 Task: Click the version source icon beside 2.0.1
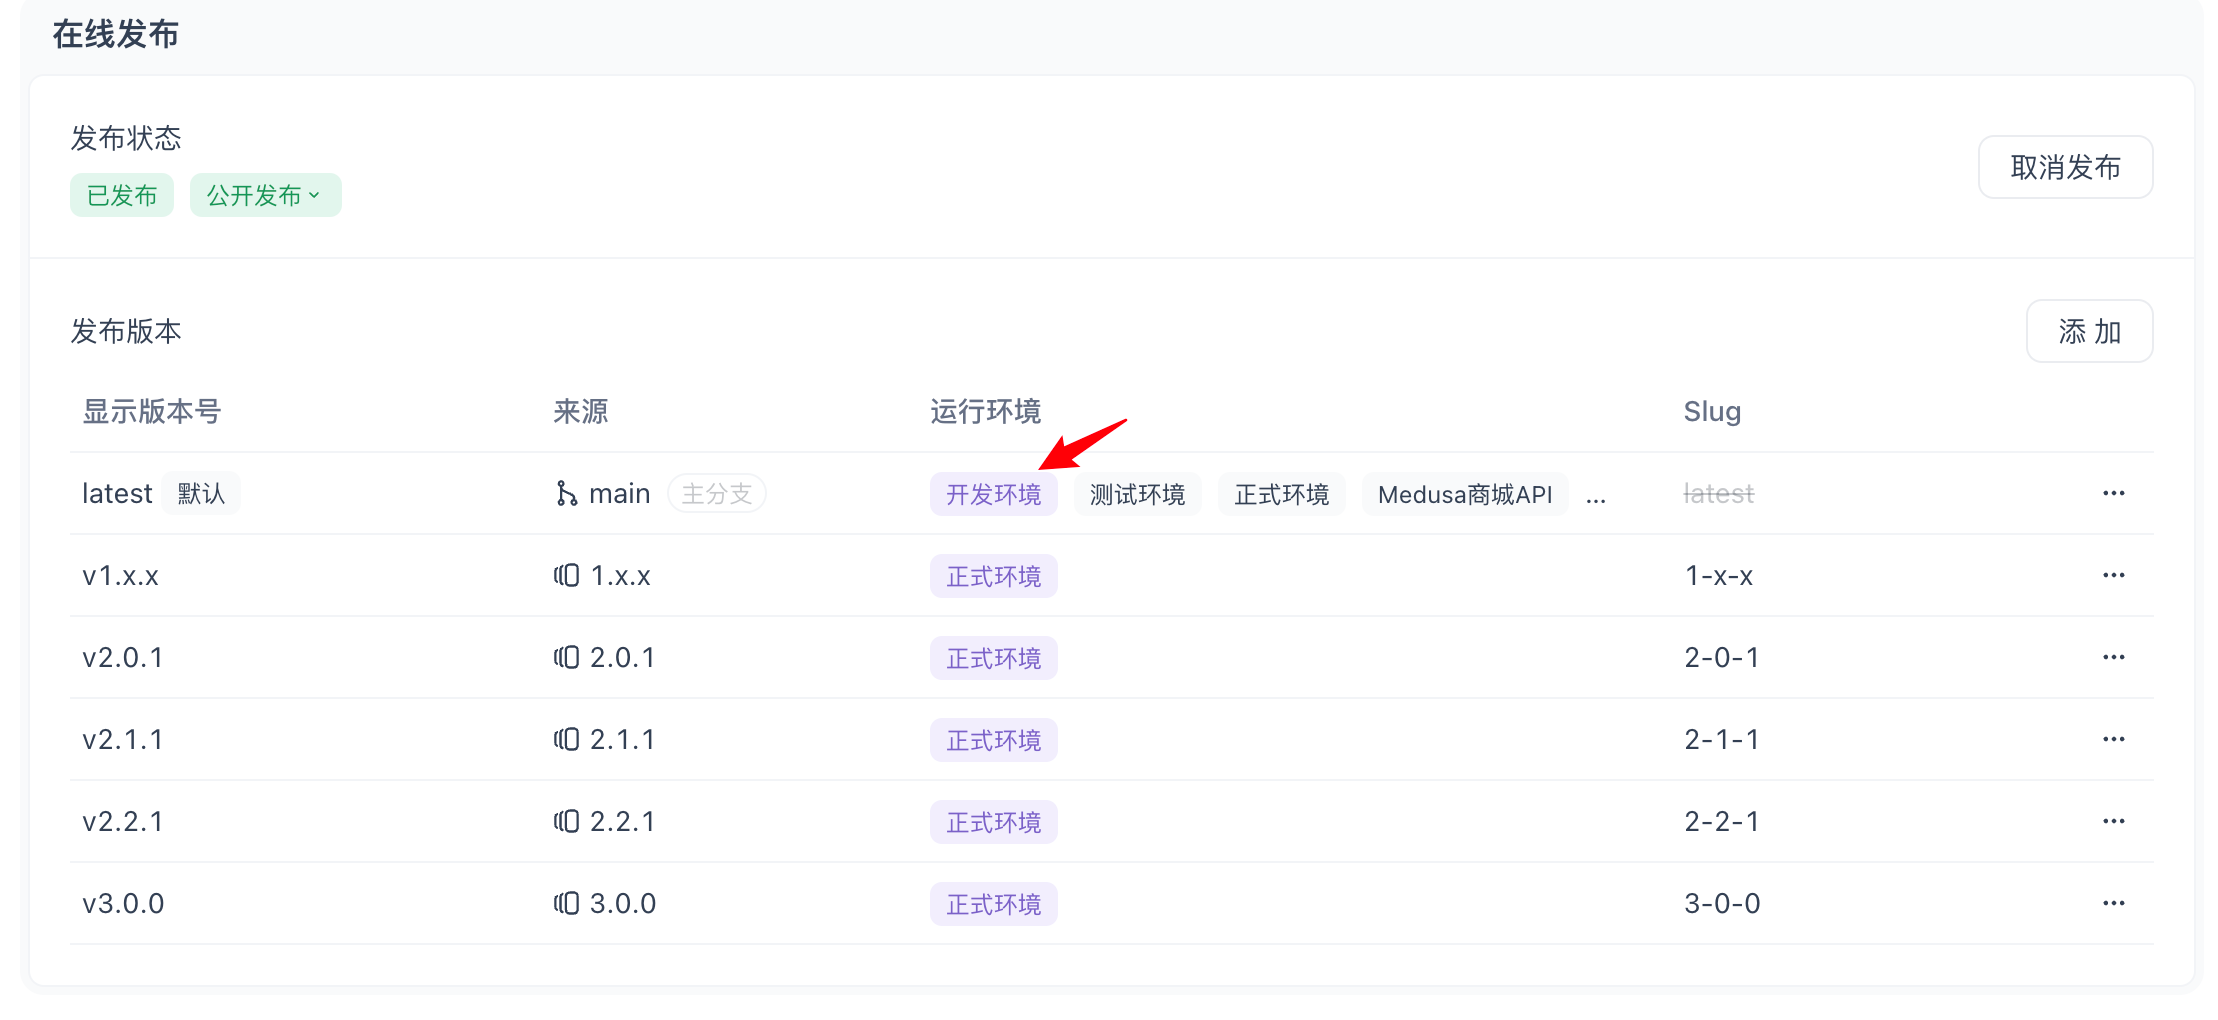pyautogui.click(x=567, y=657)
